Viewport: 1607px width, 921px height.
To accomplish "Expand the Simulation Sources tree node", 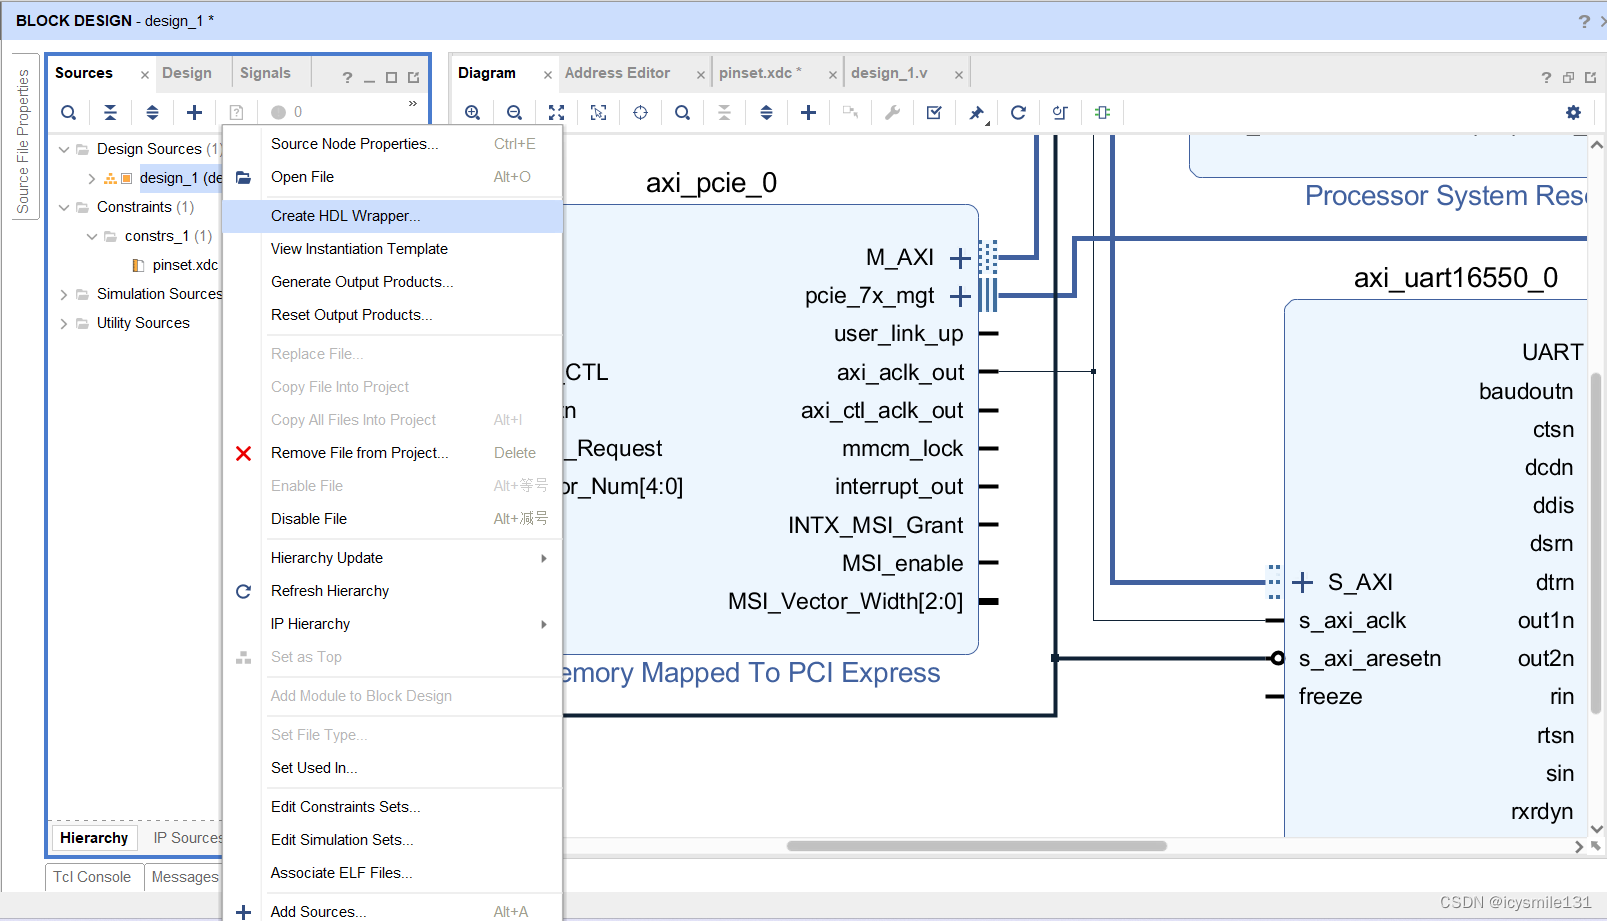I will (x=63, y=293).
